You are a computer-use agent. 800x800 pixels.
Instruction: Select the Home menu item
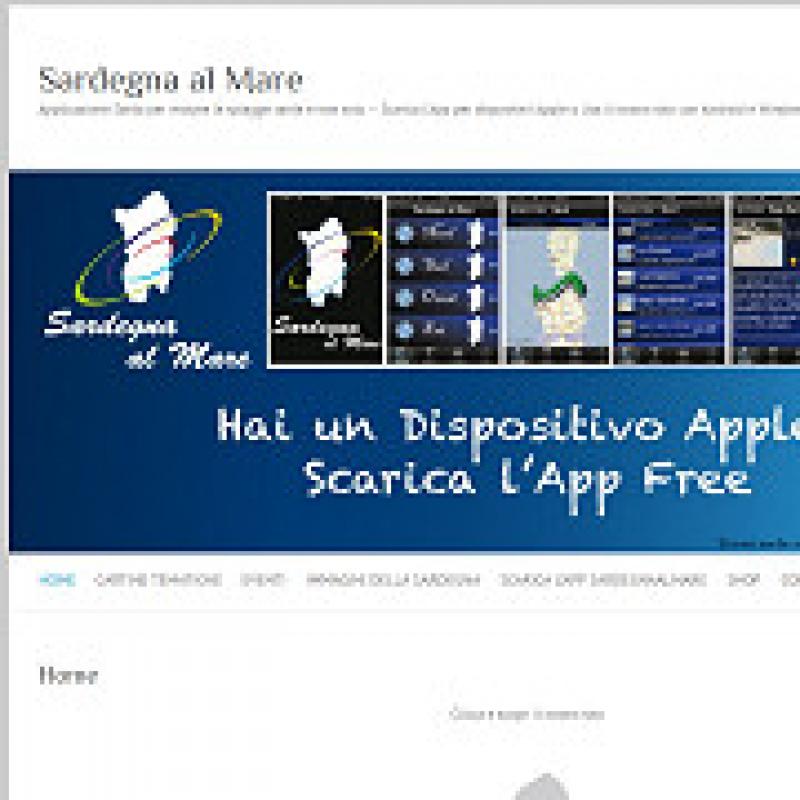coord(57,580)
